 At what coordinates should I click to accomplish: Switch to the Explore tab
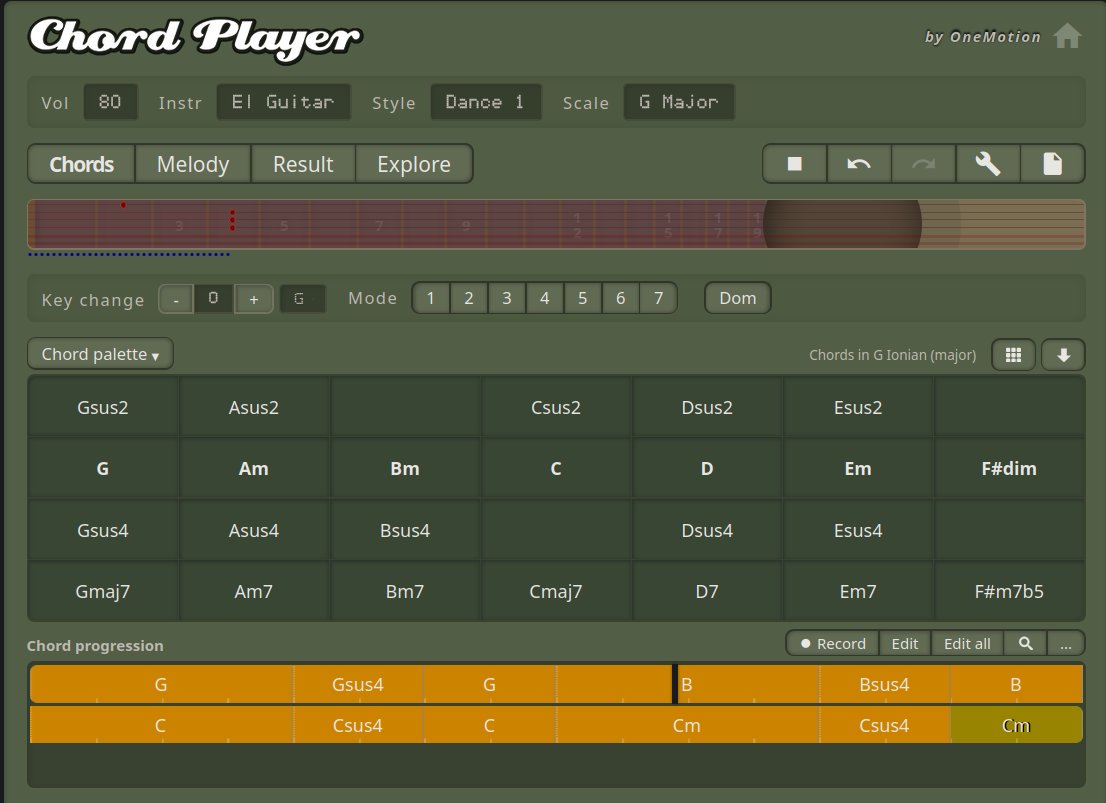[x=414, y=164]
